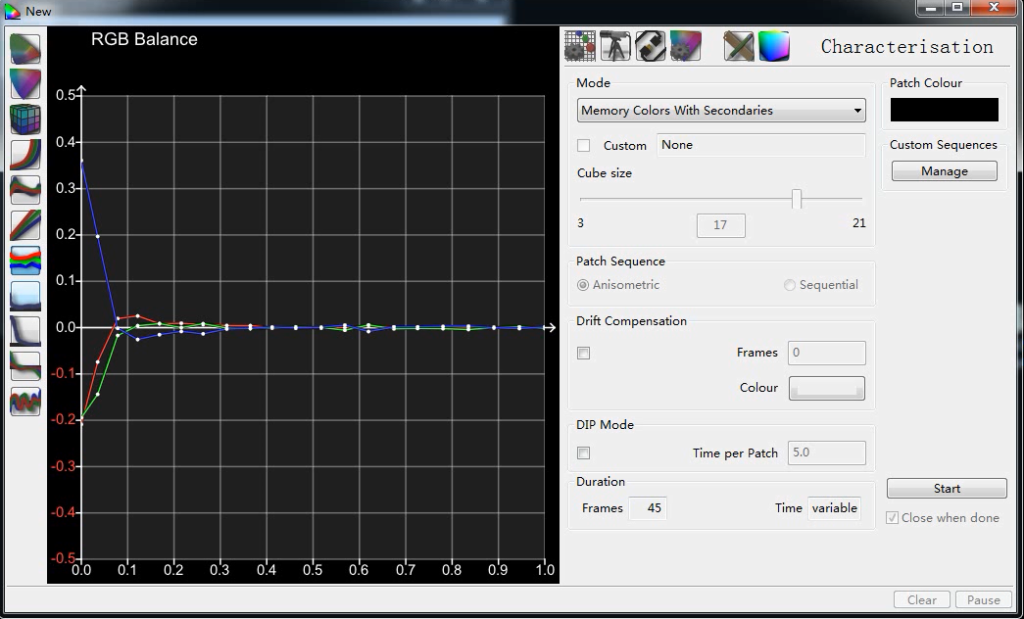Click the Start button

947,488
